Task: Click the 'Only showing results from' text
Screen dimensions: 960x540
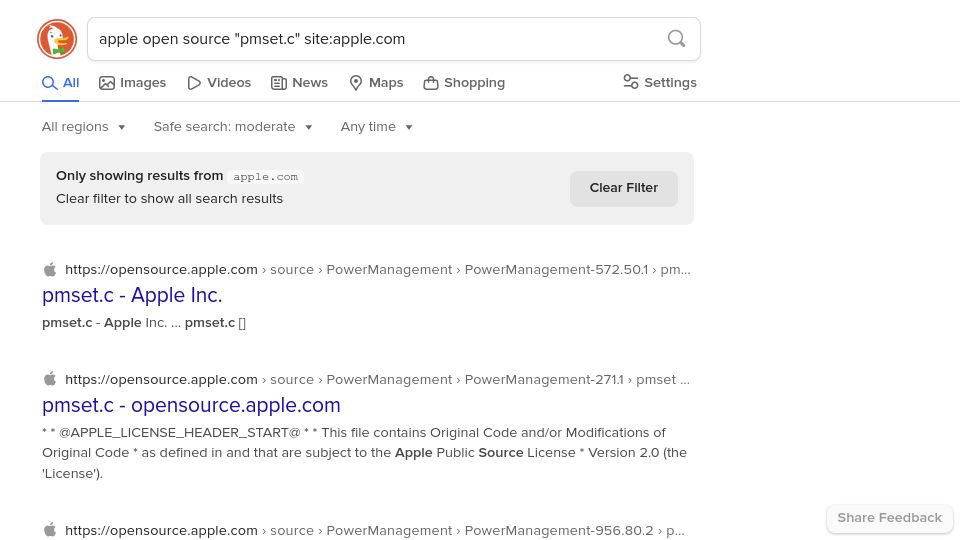Action: [140, 176]
